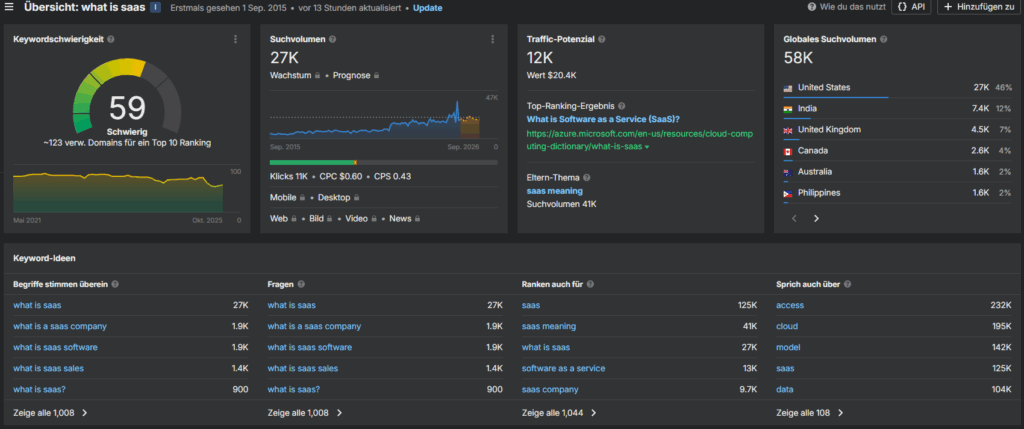Image resolution: width=1024 pixels, height=429 pixels.
Task: Open saas keyword under Ranken auch für
Action: (531, 305)
